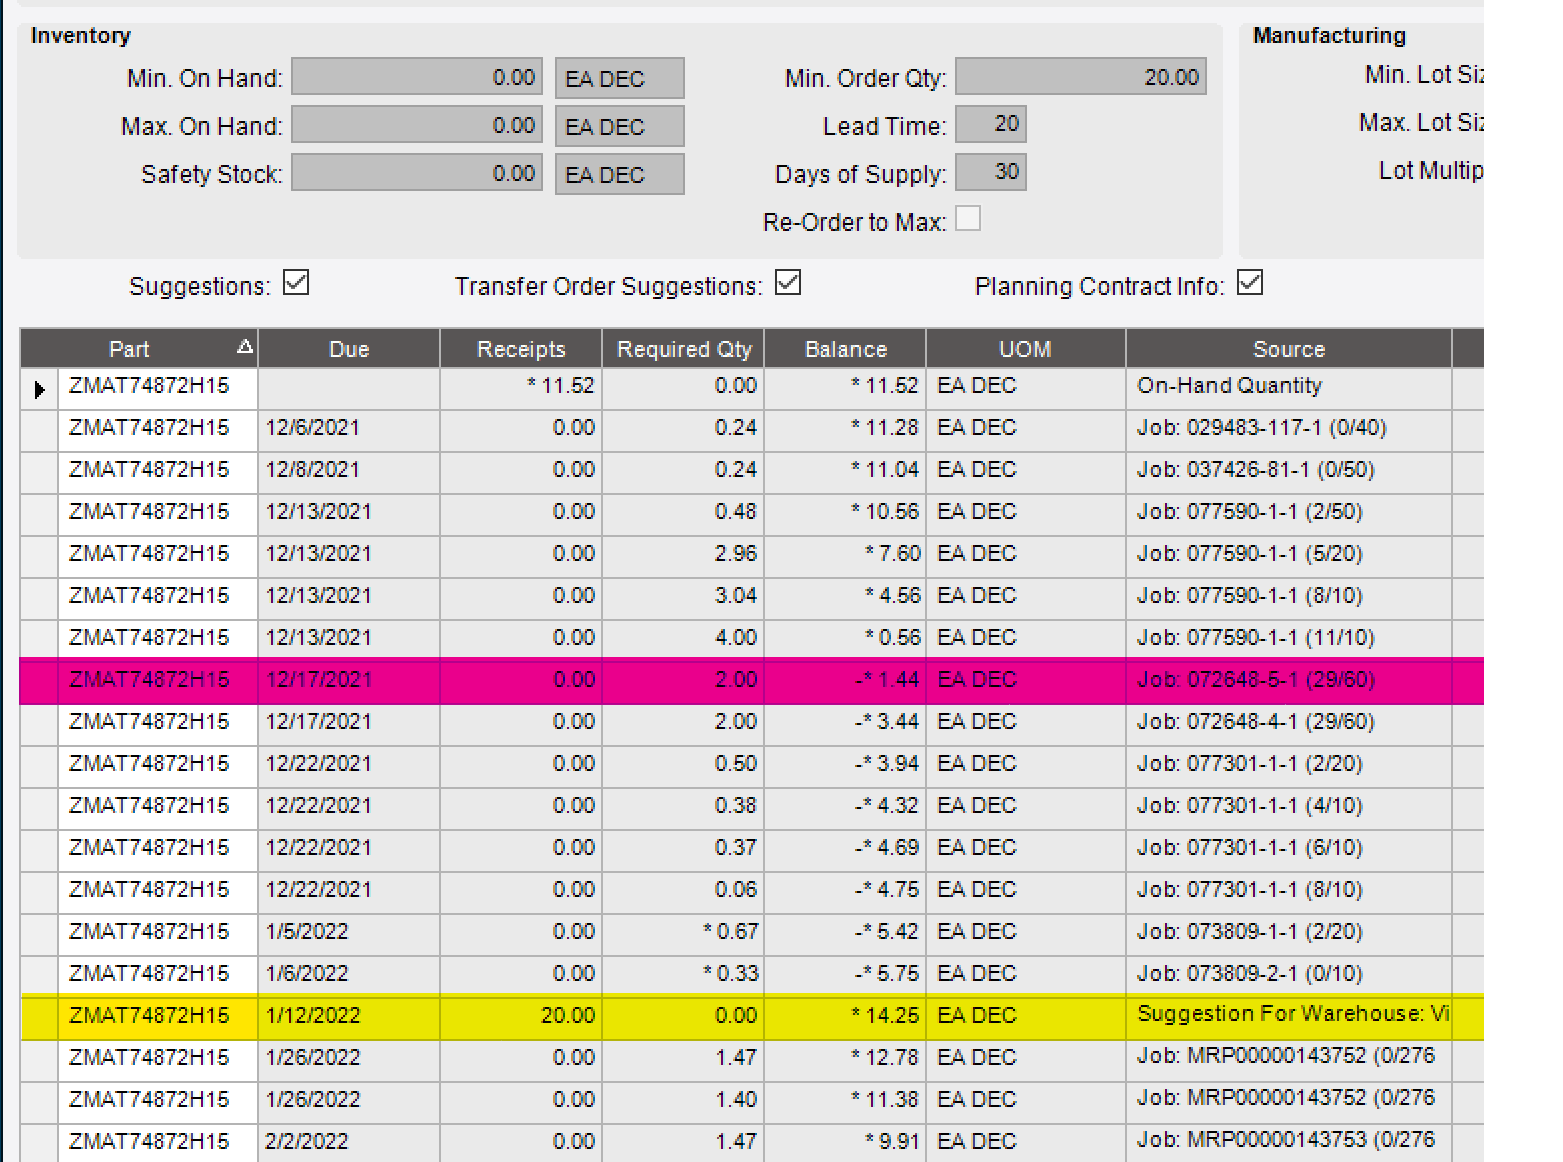Click the Days of Supply input field
The height and width of the screenshot is (1162, 1563).
click(x=990, y=172)
